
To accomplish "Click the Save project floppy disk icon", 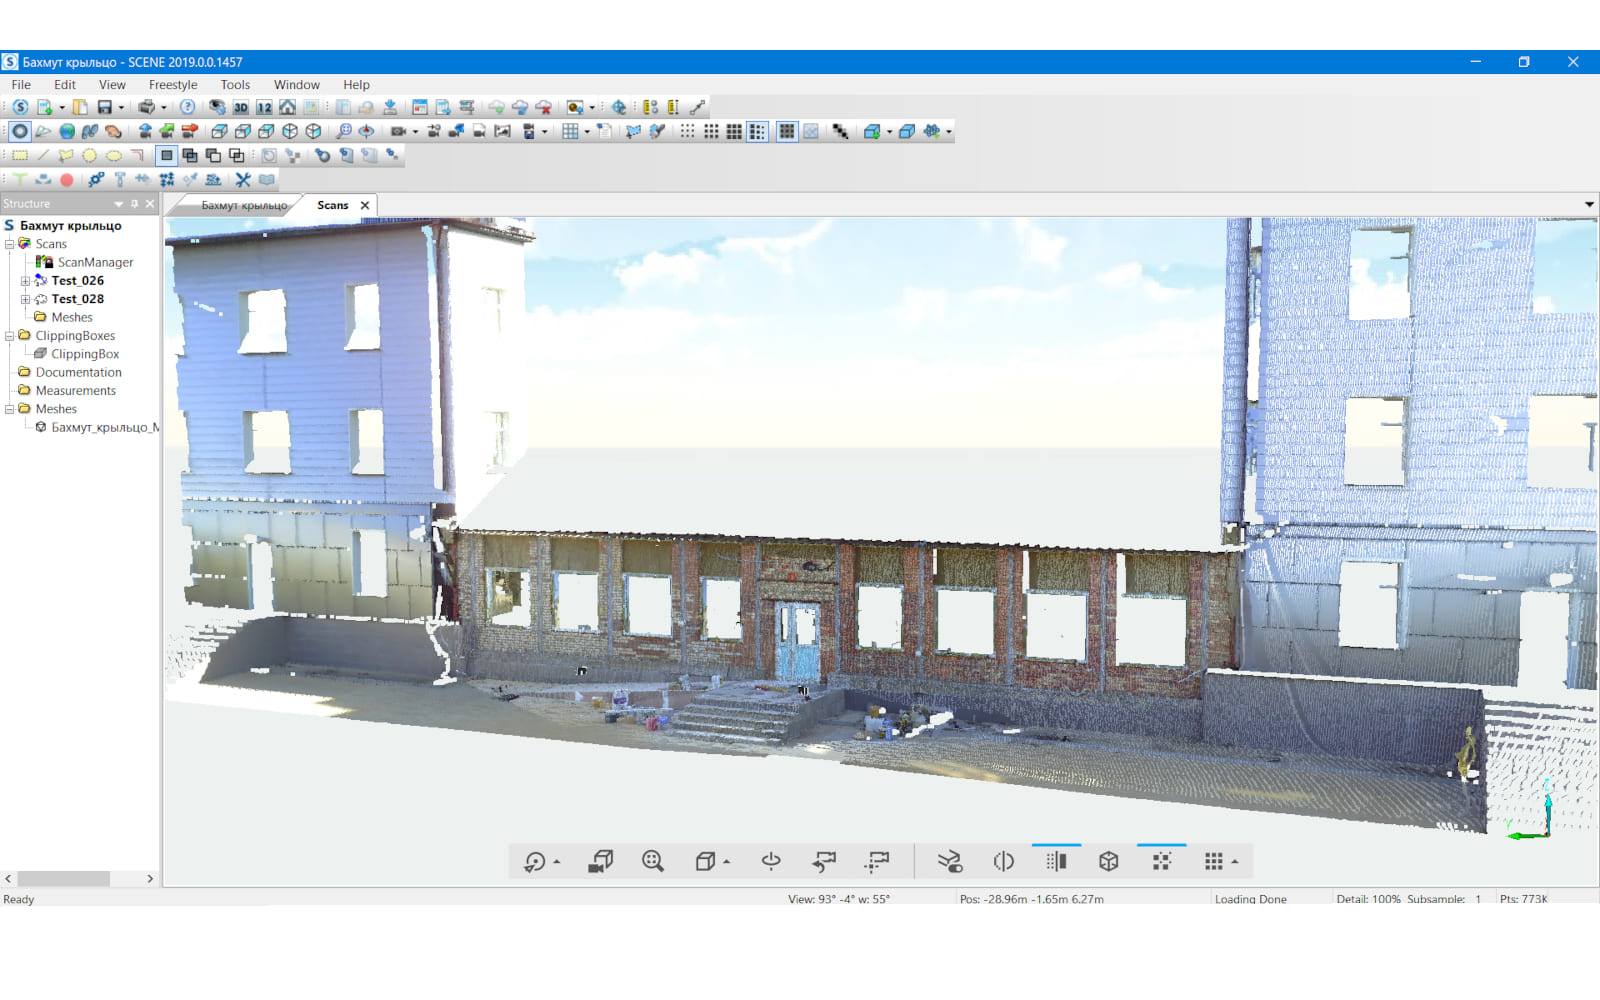I will [104, 107].
